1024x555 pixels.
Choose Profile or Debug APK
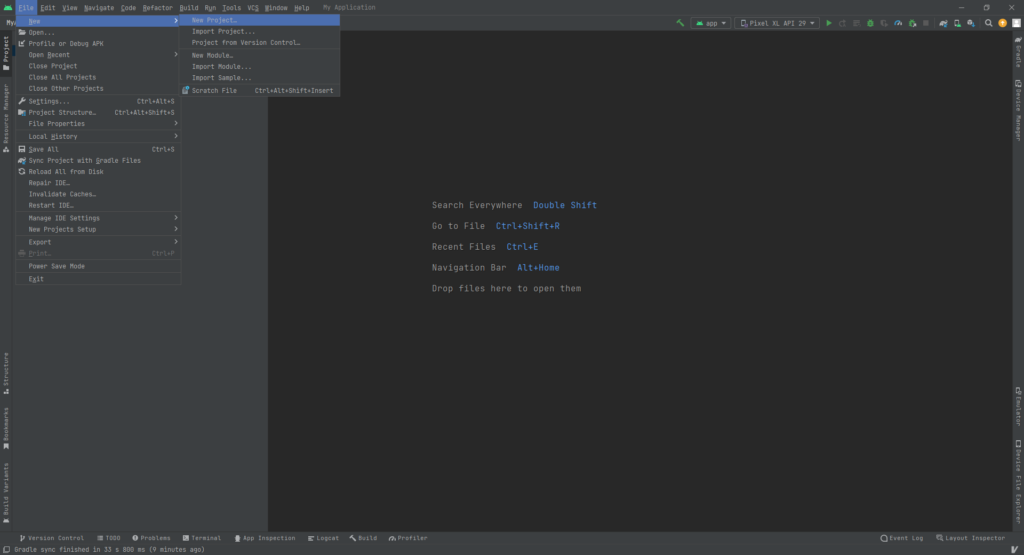coord(98,44)
